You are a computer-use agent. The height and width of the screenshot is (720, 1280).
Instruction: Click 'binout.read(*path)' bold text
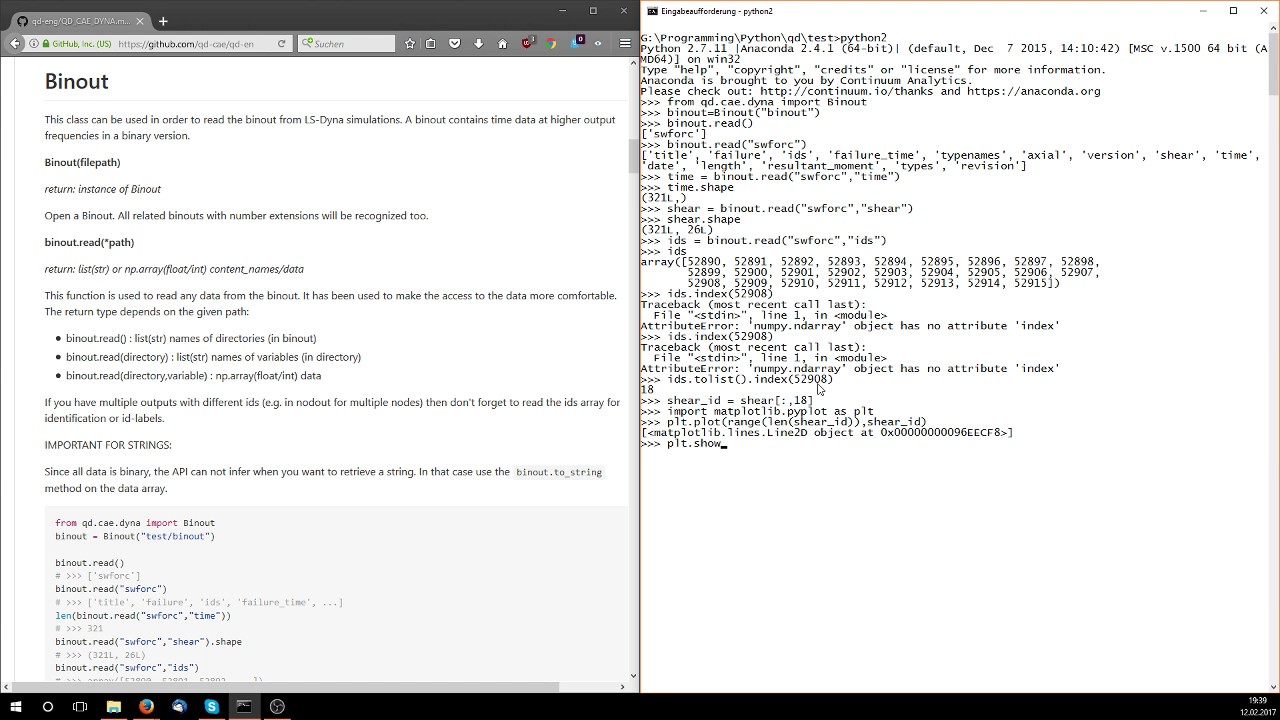89,242
